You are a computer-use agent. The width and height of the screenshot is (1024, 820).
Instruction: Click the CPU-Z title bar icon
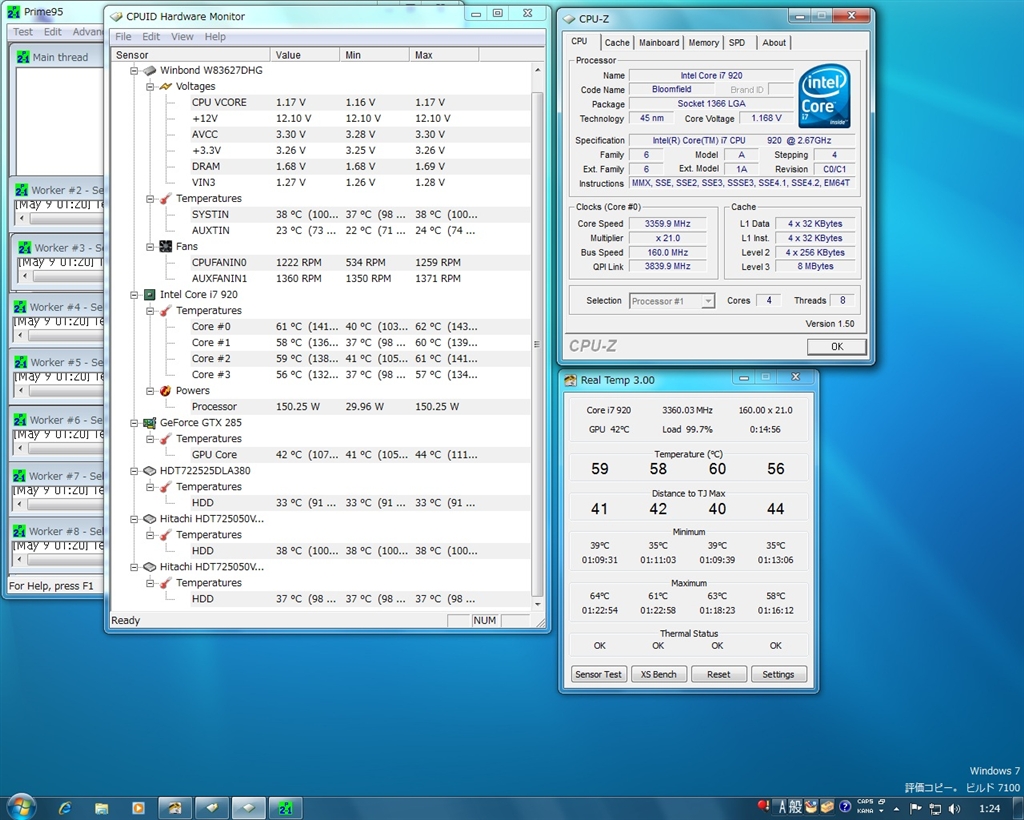pos(569,19)
